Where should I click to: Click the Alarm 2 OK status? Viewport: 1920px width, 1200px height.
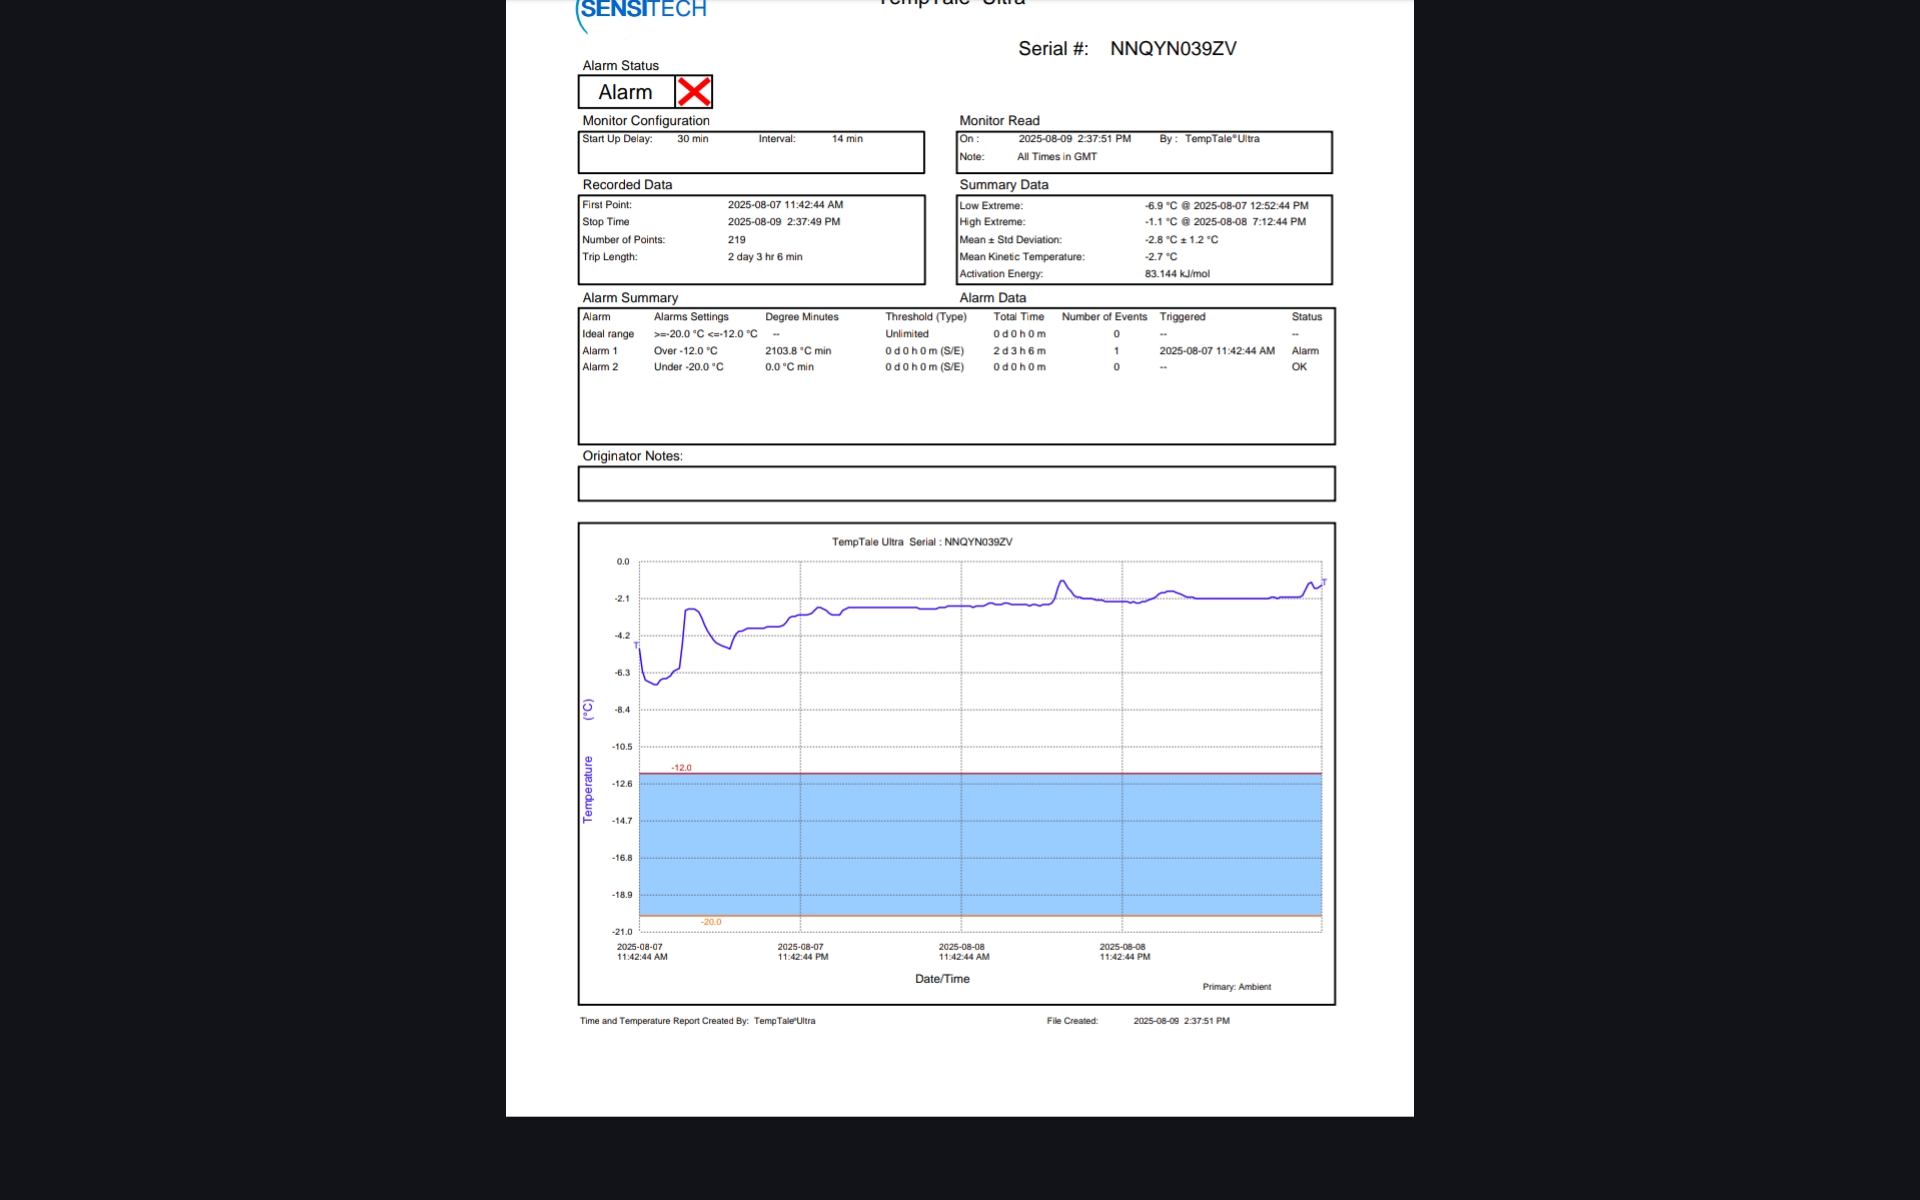point(1299,367)
